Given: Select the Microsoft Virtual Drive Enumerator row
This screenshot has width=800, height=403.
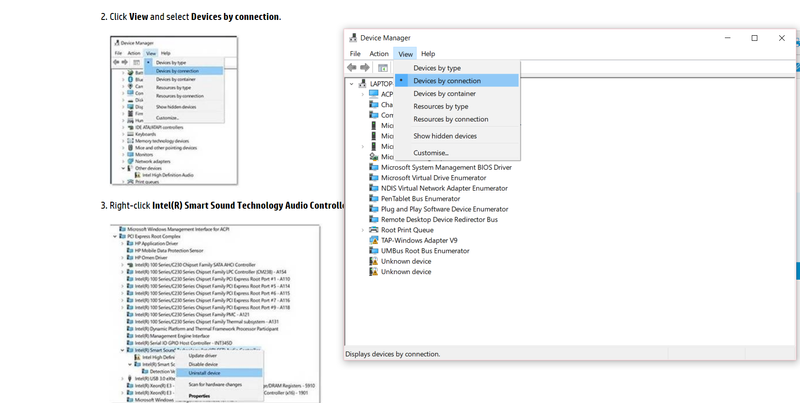Looking at the screenshot, I should (x=433, y=178).
